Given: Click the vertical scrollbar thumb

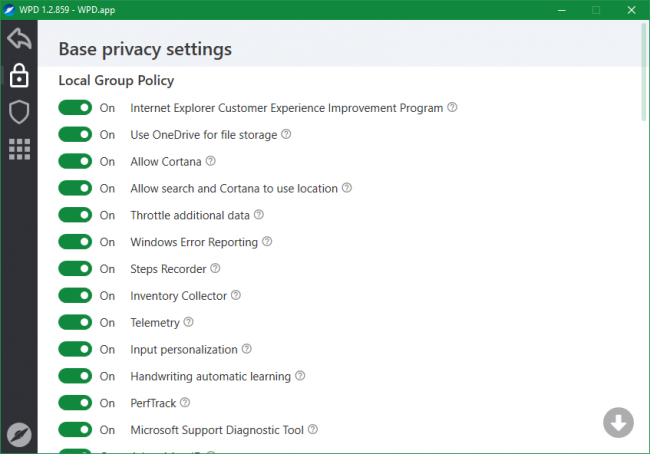Looking at the screenshot, I should tap(644, 71).
